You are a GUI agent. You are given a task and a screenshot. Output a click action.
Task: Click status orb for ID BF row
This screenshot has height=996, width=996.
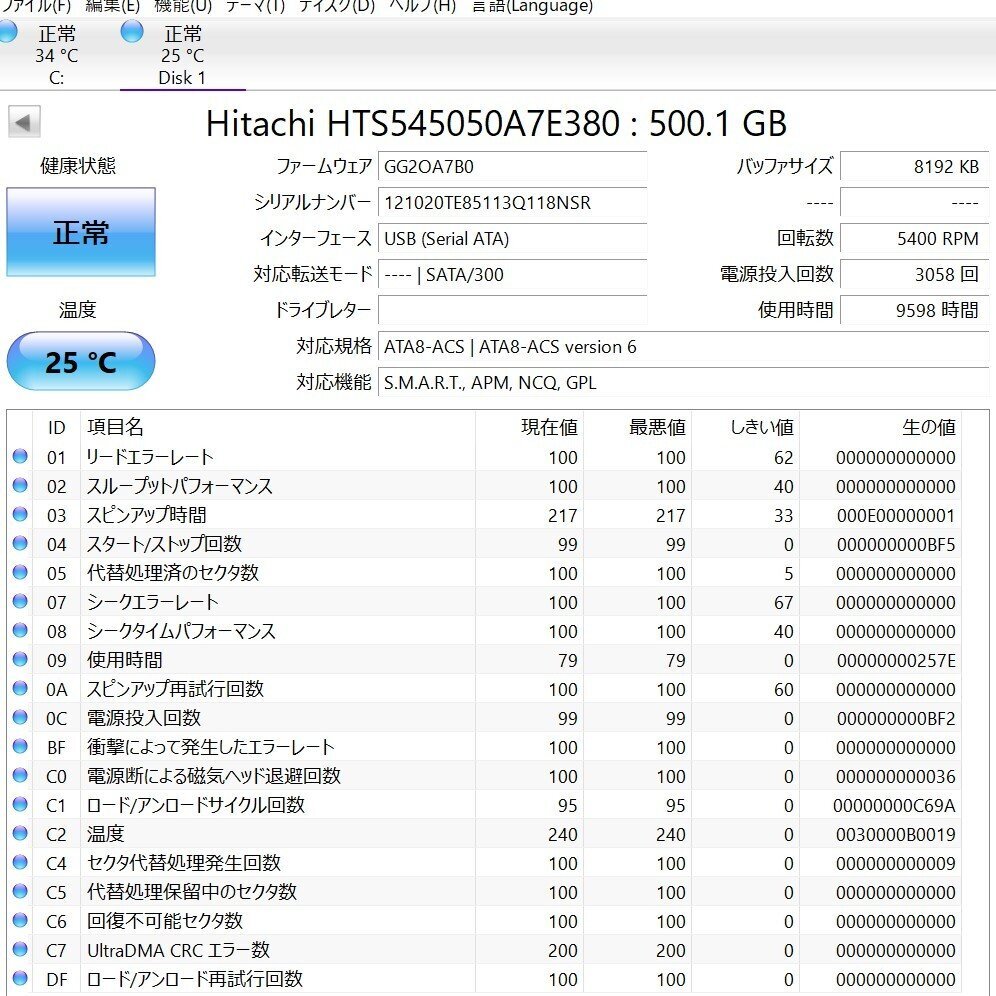(20, 746)
